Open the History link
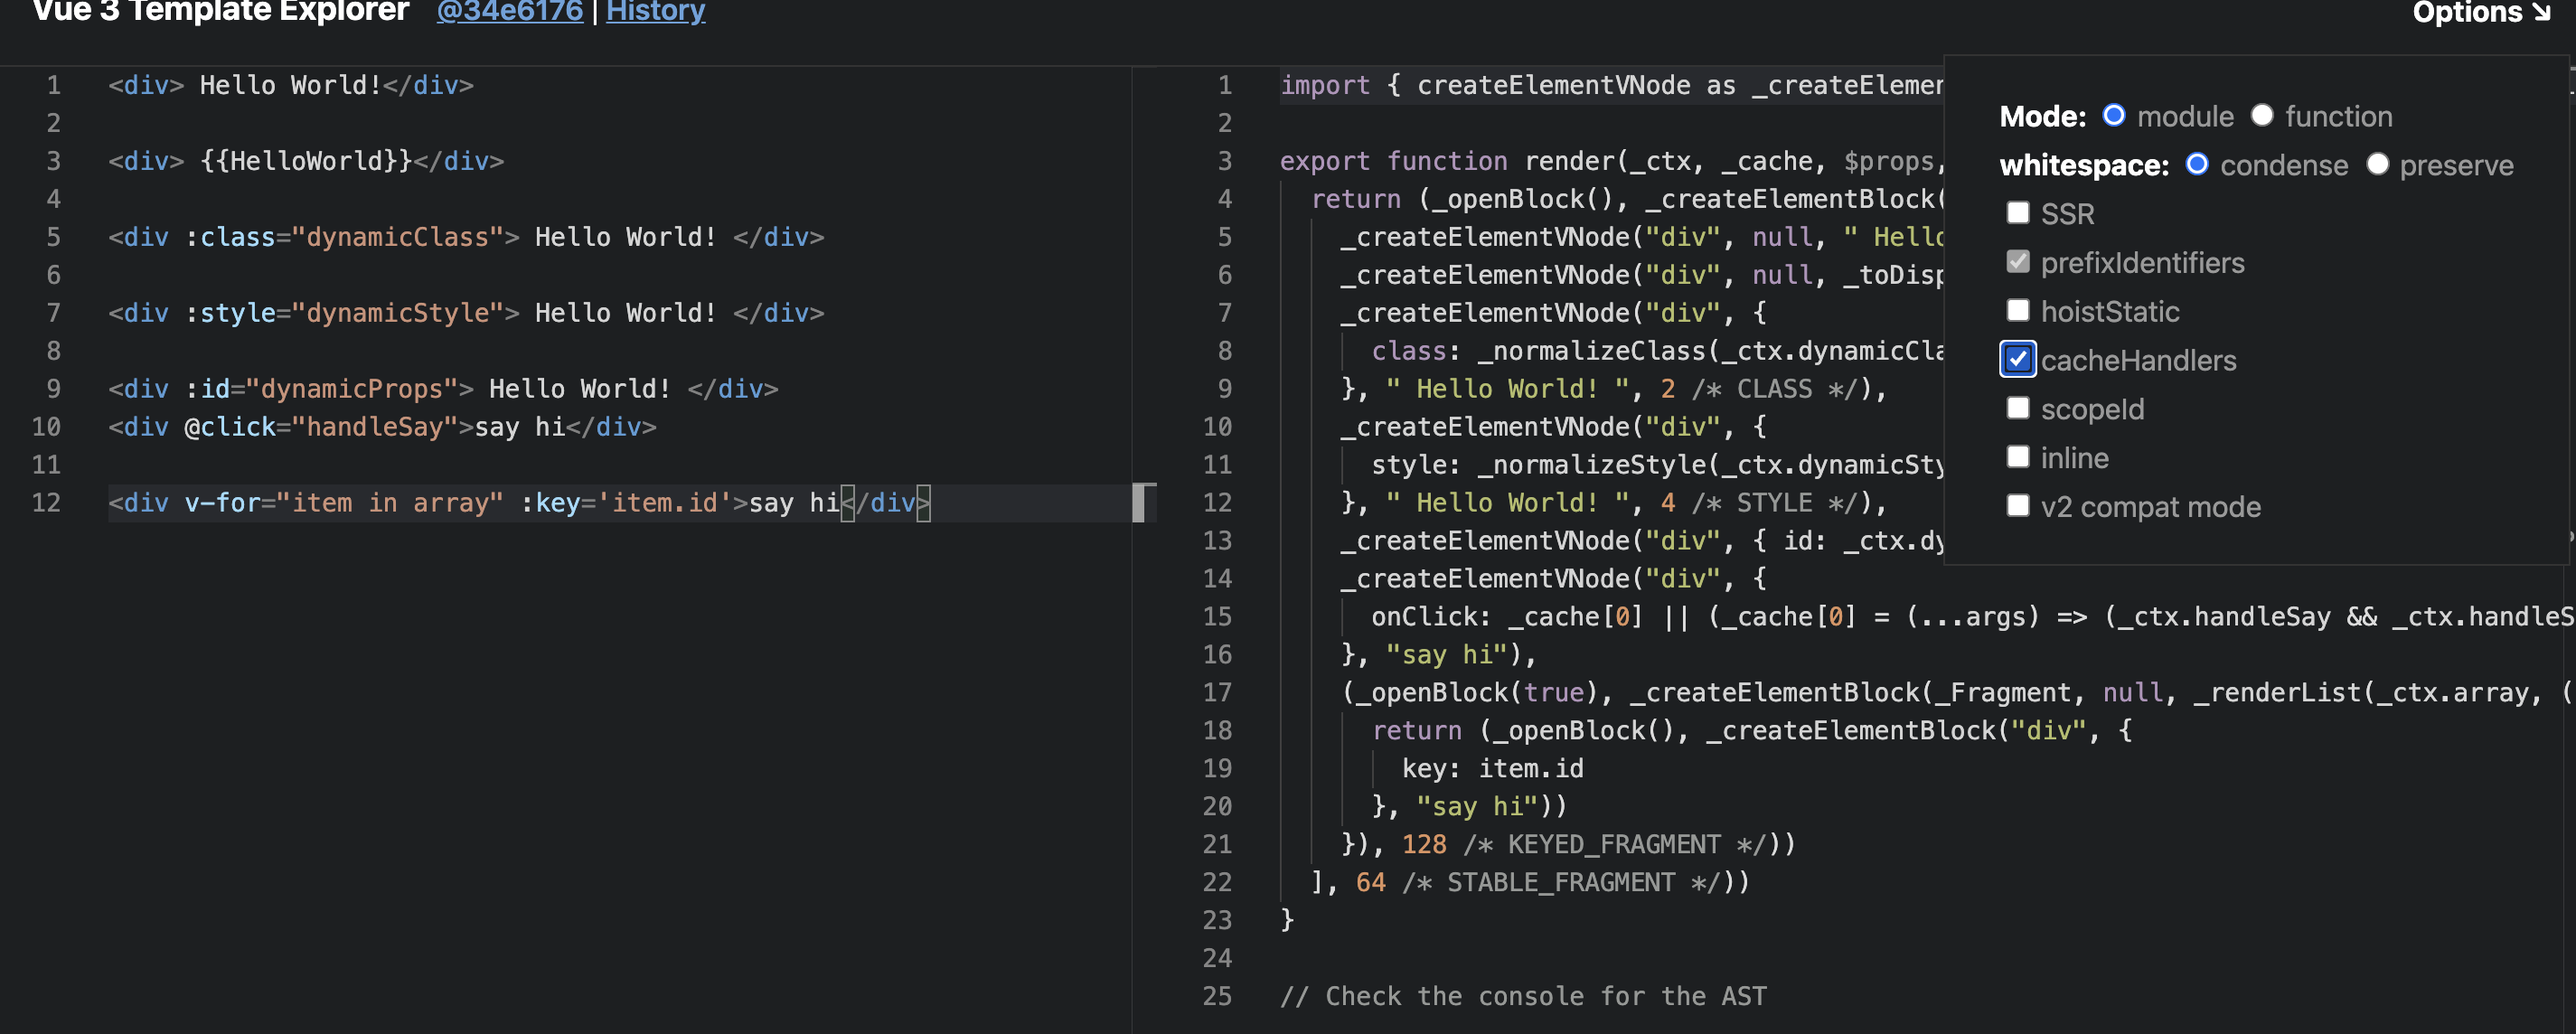Viewport: 2576px width, 1034px height. click(x=655, y=12)
